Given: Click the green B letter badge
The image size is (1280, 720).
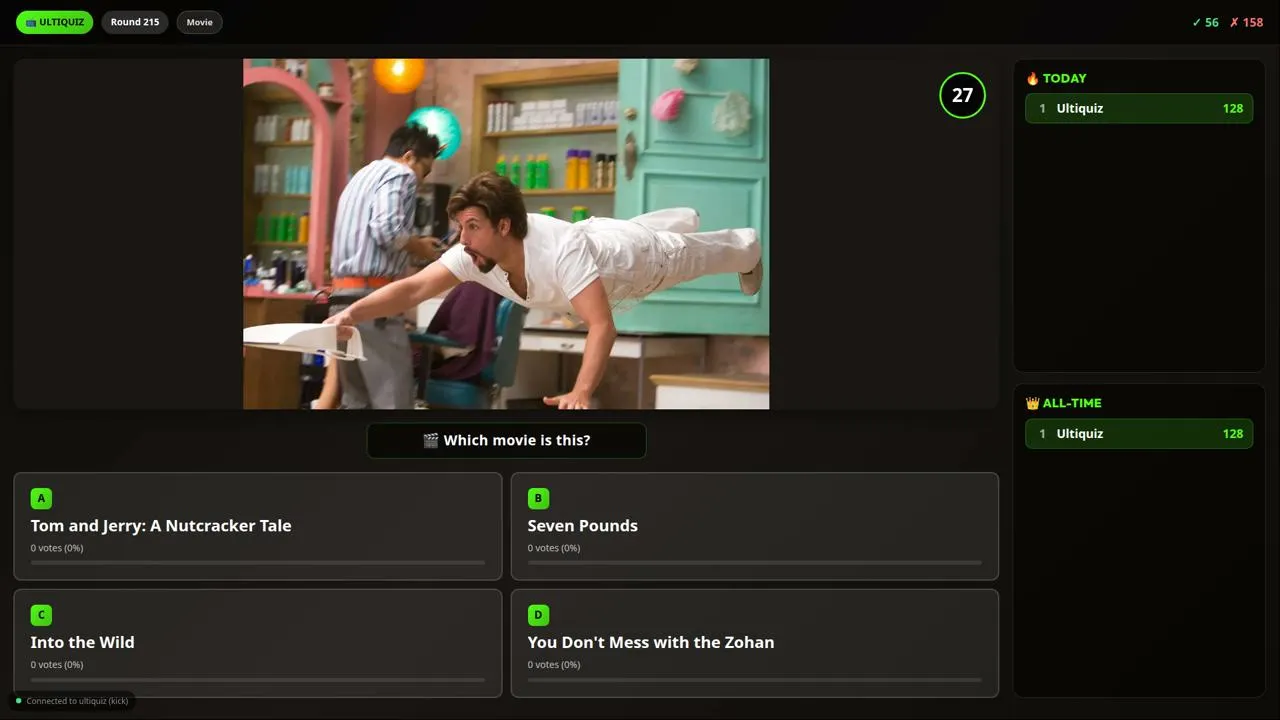Looking at the screenshot, I should [x=538, y=498].
